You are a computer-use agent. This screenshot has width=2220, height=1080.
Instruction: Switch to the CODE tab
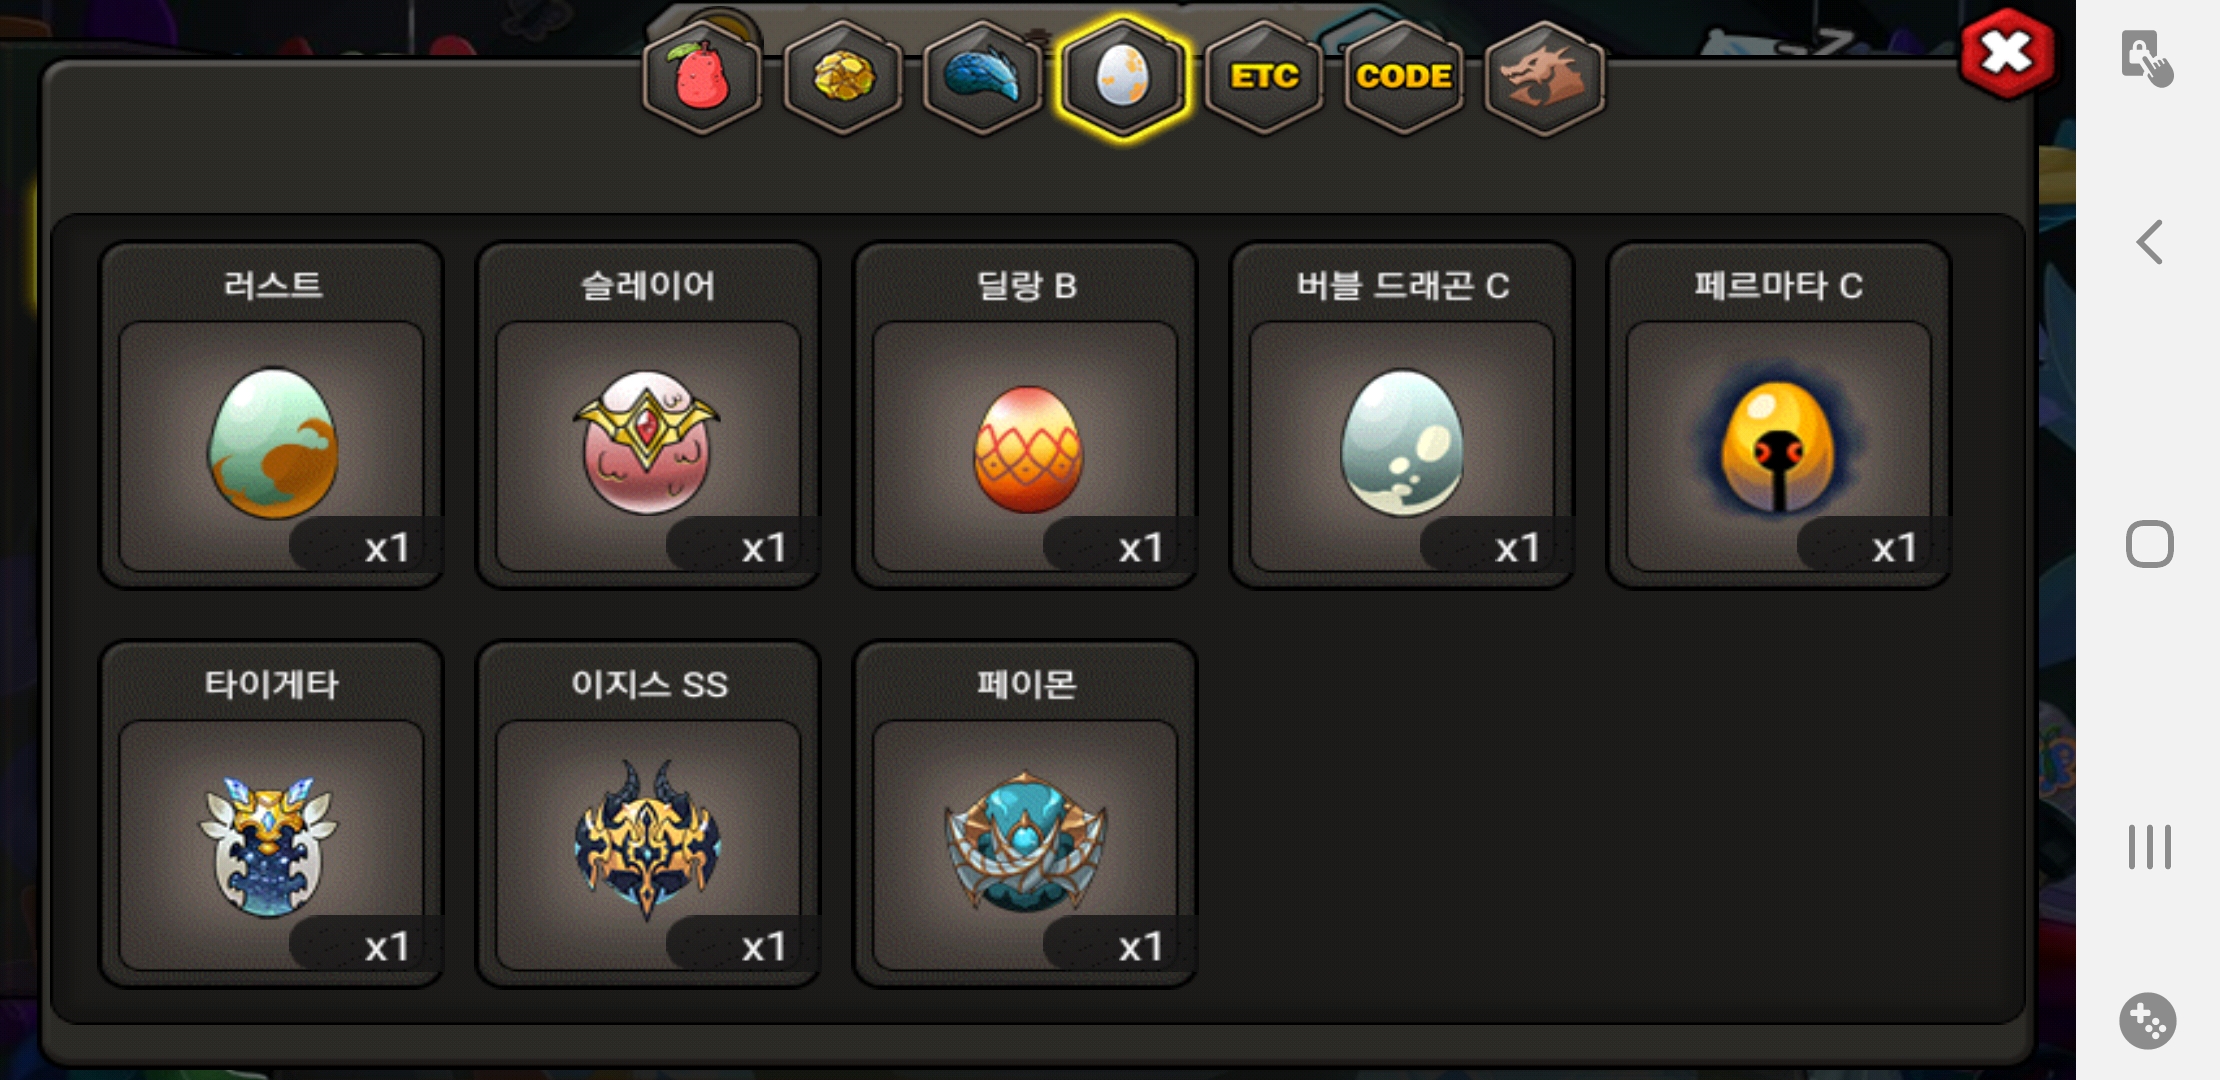pyautogui.click(x=1404, y=78)
